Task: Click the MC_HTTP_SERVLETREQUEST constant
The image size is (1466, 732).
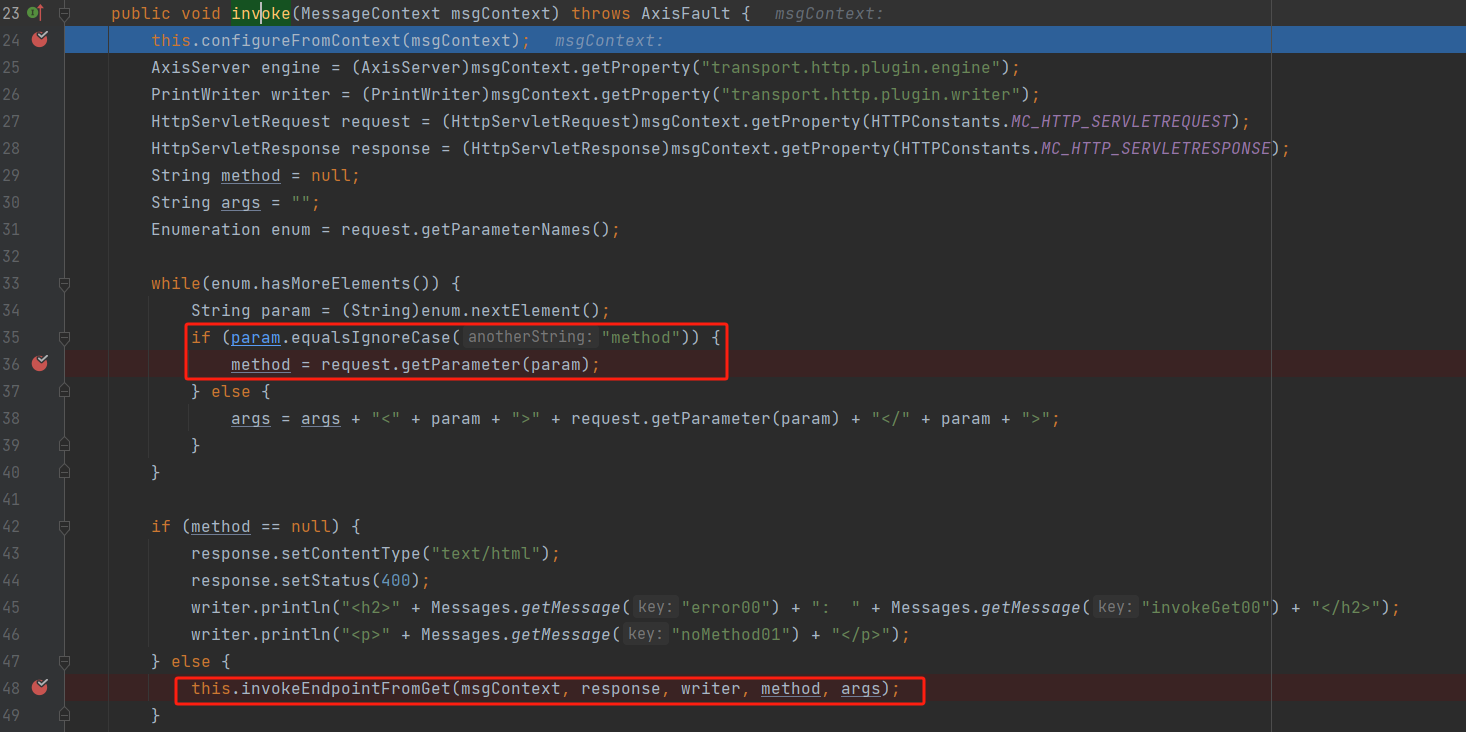Action: tap(1135, 121)
